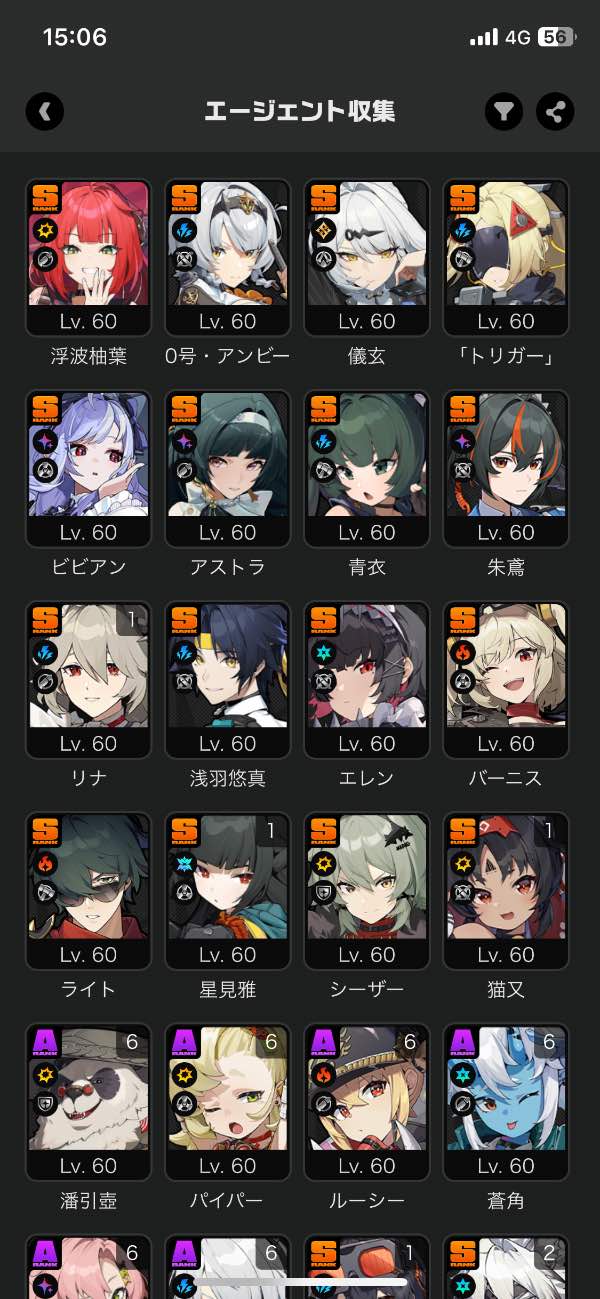Viewport: 600px width, 1299px height.
Task: Tap the エージェント収集 page title
Action: click(300, 111)
